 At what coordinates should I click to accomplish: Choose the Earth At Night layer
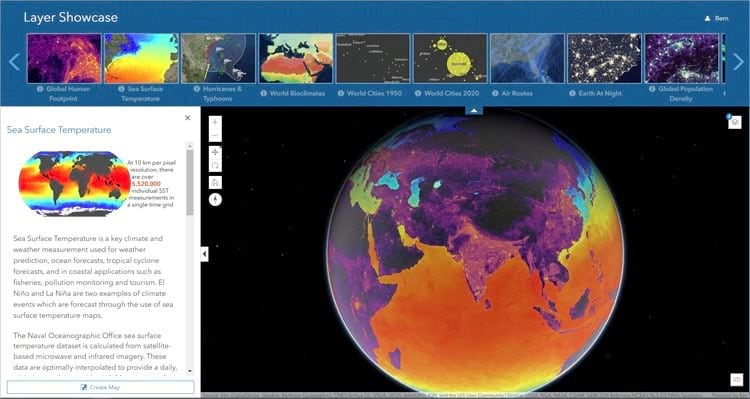click(605, 58)
